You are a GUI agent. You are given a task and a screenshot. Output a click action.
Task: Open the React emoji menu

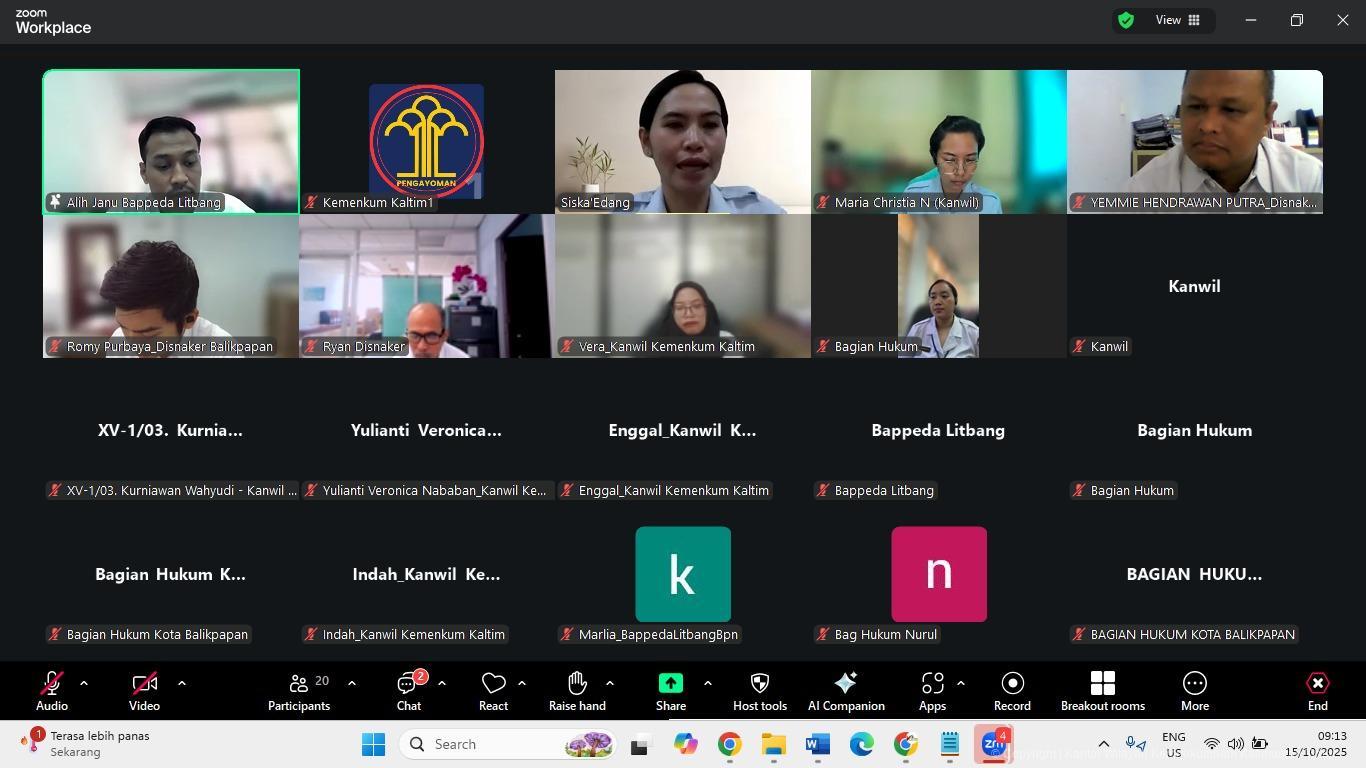pyautogui.click(x=493, y=691)
